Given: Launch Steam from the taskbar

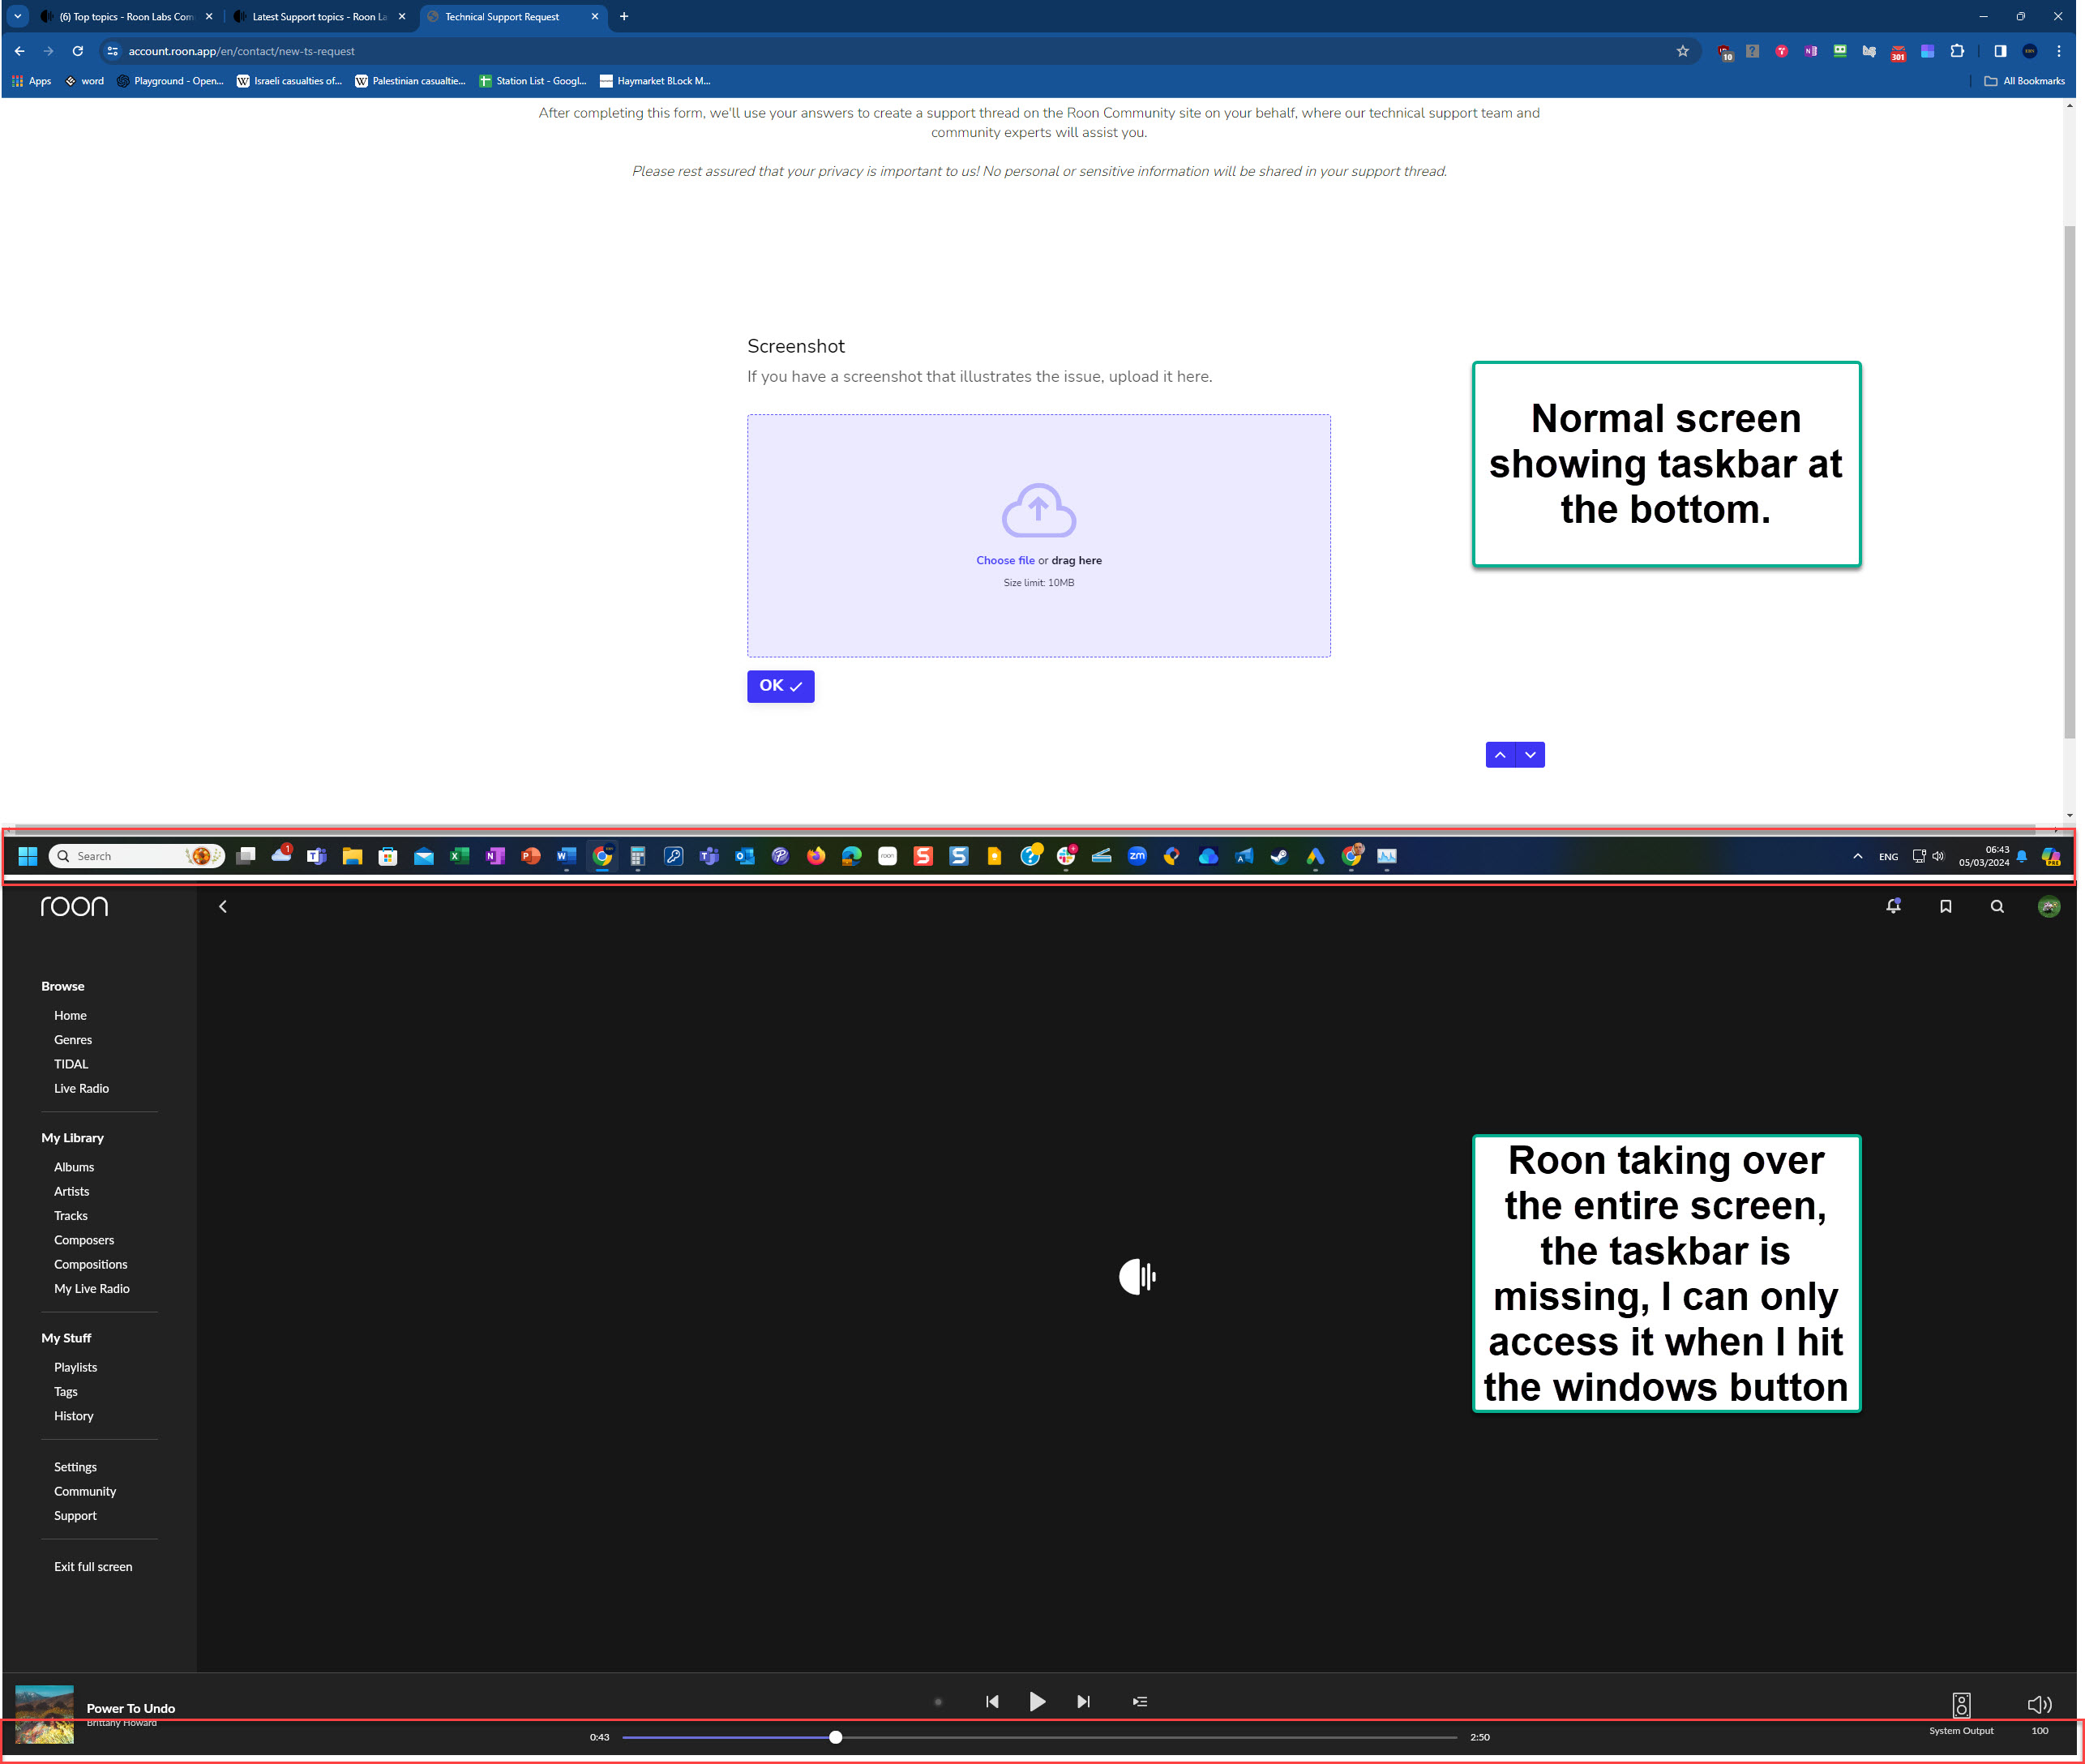Looking at the screenshot, I should (1279, 856).
